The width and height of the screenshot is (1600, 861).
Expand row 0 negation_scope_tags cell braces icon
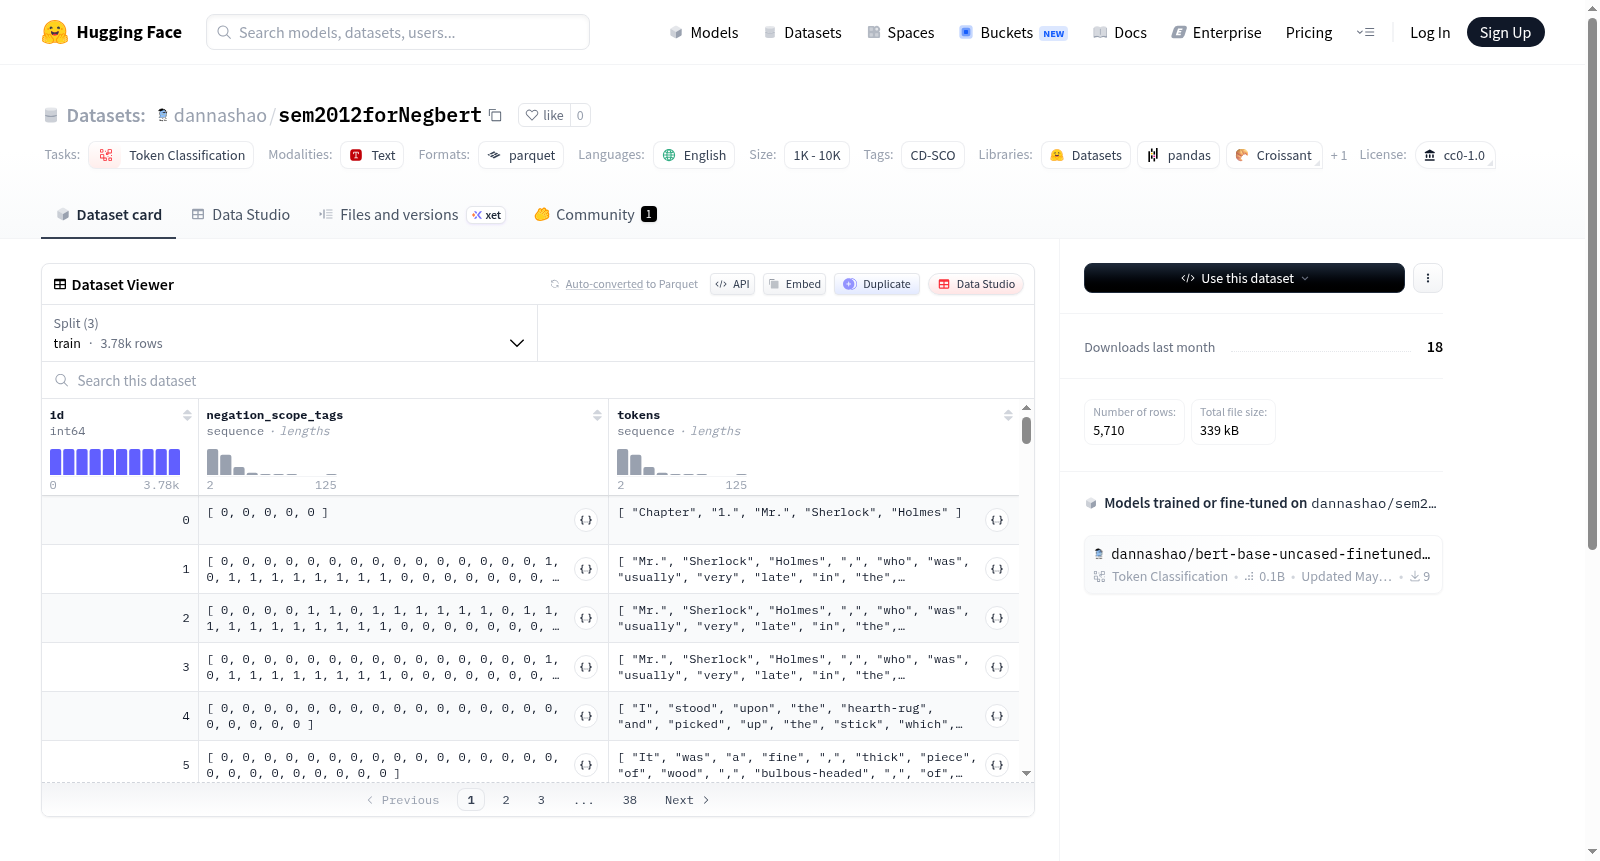(586, 520)
